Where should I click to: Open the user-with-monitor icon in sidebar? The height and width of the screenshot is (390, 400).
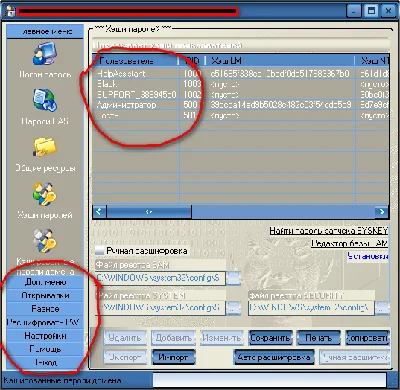point(45,53)
